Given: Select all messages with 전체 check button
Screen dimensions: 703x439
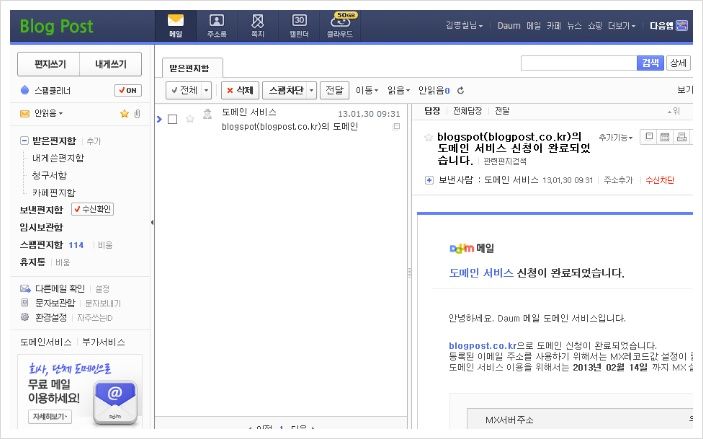Looking at the screenshot, I should click(184, 90).
